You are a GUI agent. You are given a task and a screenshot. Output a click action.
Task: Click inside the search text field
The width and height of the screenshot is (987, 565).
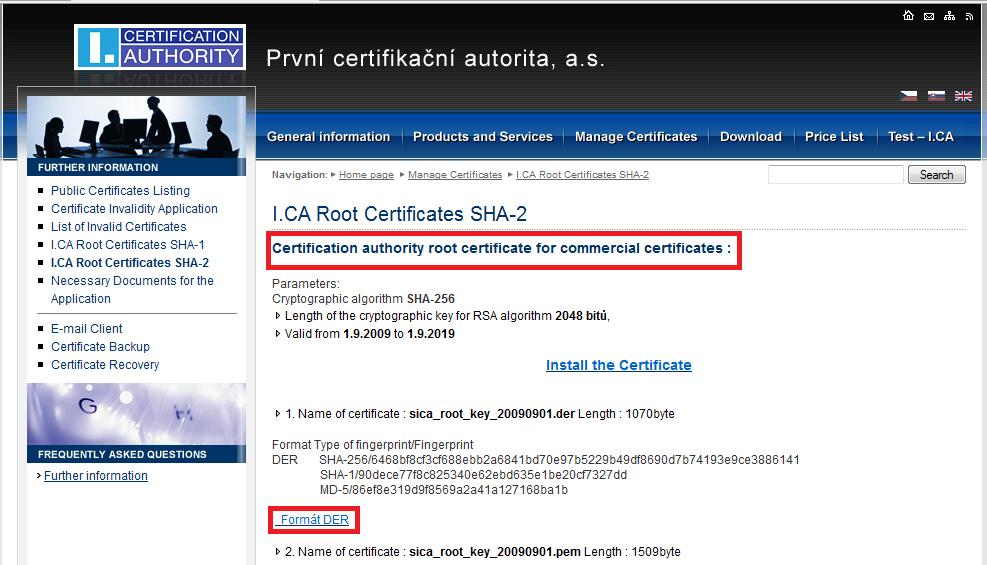(x=836, y=175)
